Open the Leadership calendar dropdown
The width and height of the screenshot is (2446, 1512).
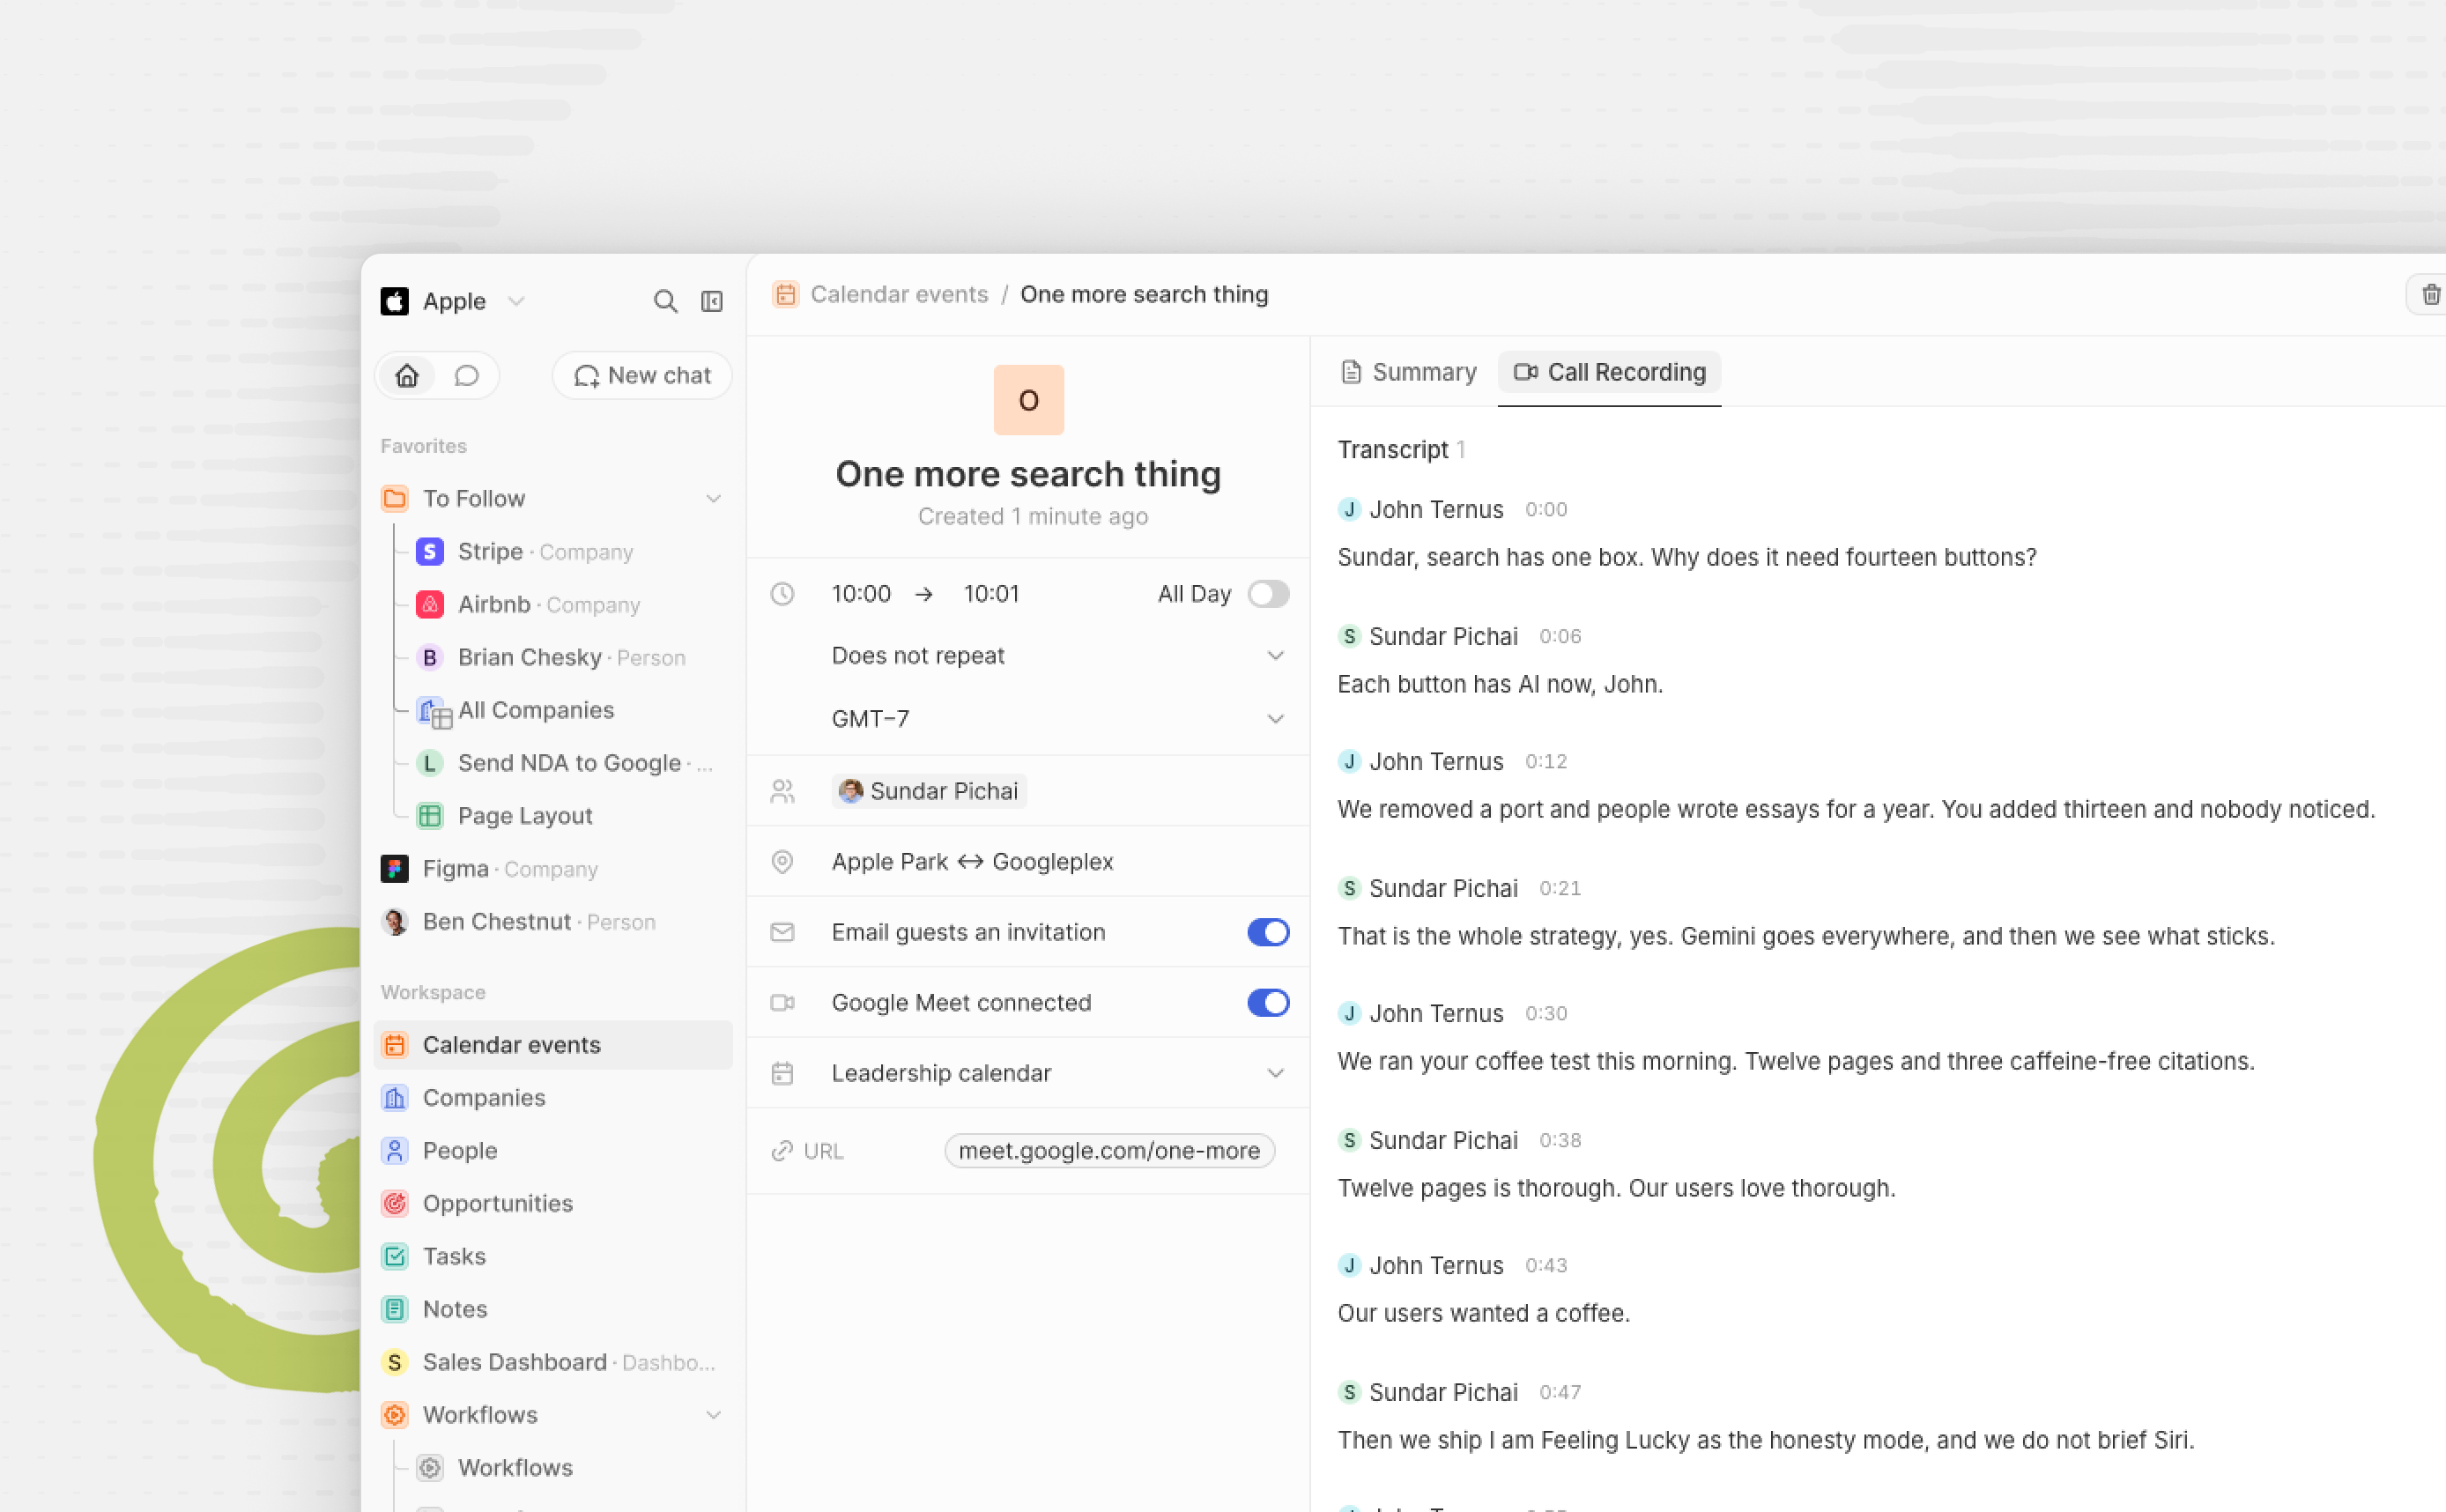coord(1059,1073)
